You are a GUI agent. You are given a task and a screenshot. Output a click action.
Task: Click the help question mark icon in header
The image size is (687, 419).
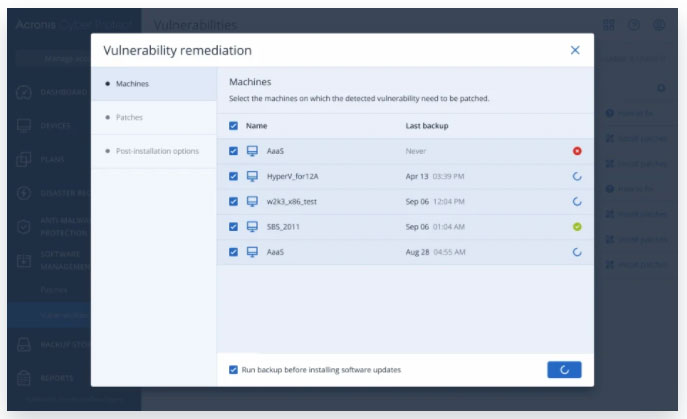click(634, 24)
